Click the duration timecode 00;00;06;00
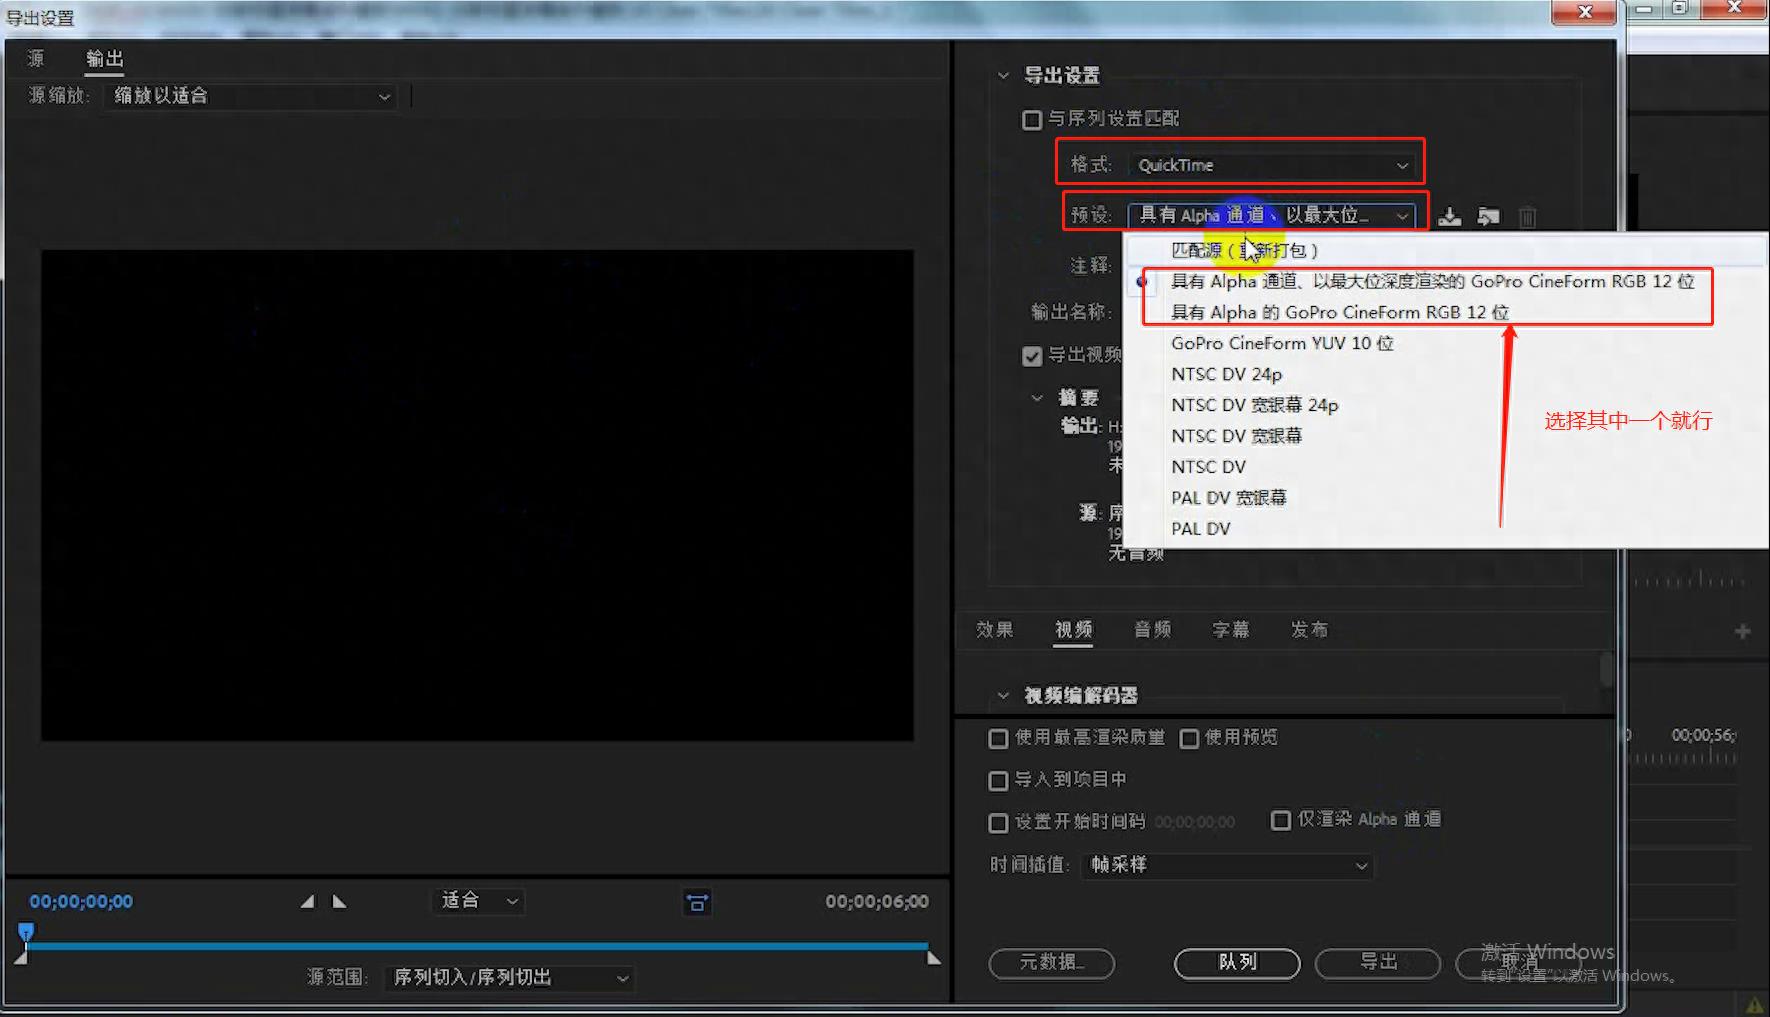The width and height of the screenshot is (1770, 1017). click(x=877, y=901)
